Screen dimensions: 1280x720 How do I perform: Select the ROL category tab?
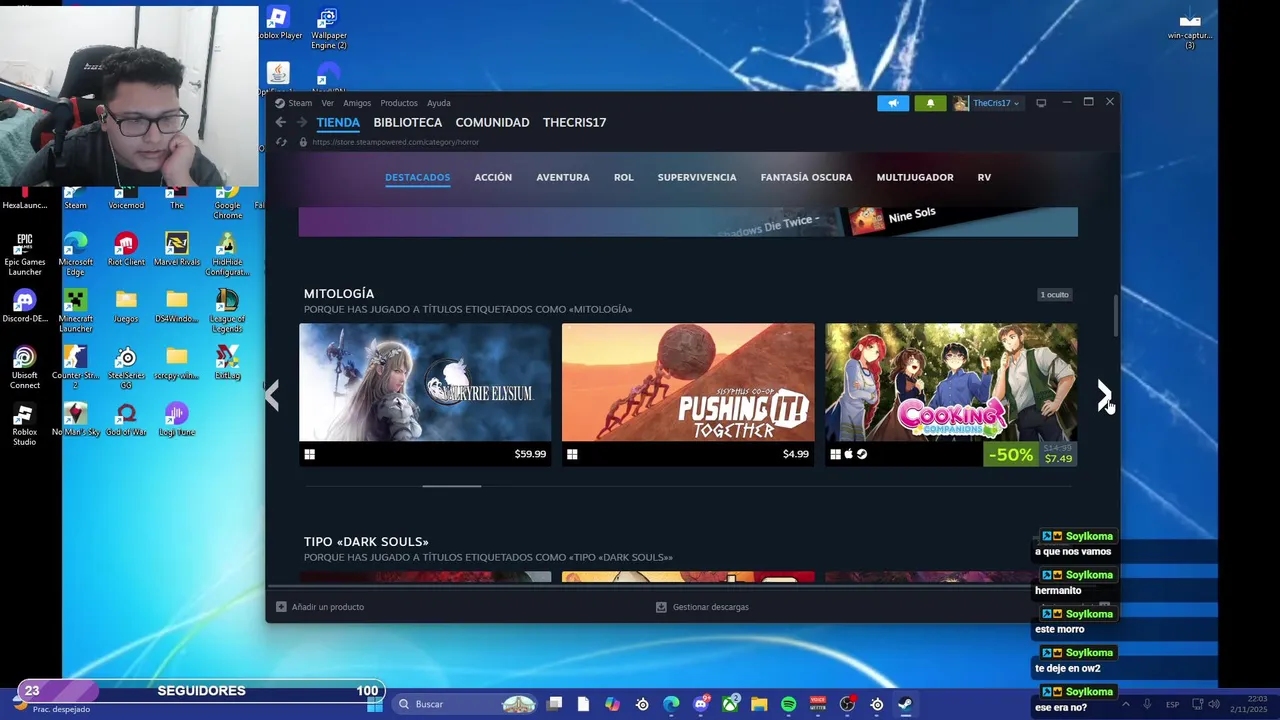pos(624,177)
